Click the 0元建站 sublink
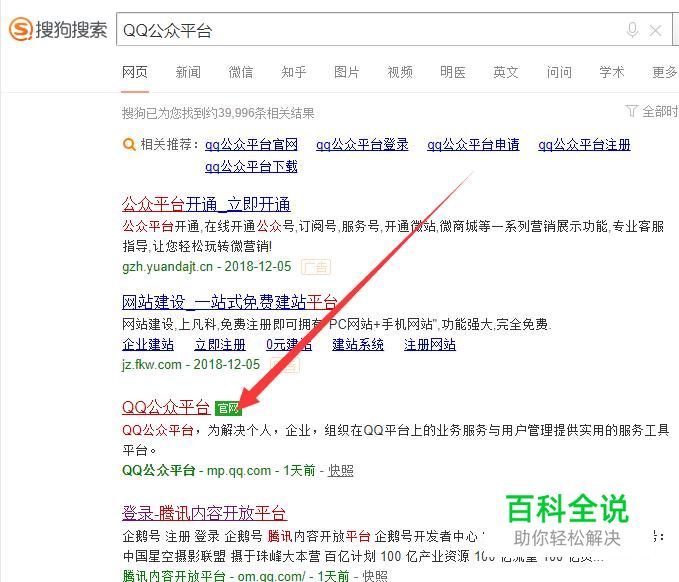The image size is (679, 582). click(x=289, y=345)
